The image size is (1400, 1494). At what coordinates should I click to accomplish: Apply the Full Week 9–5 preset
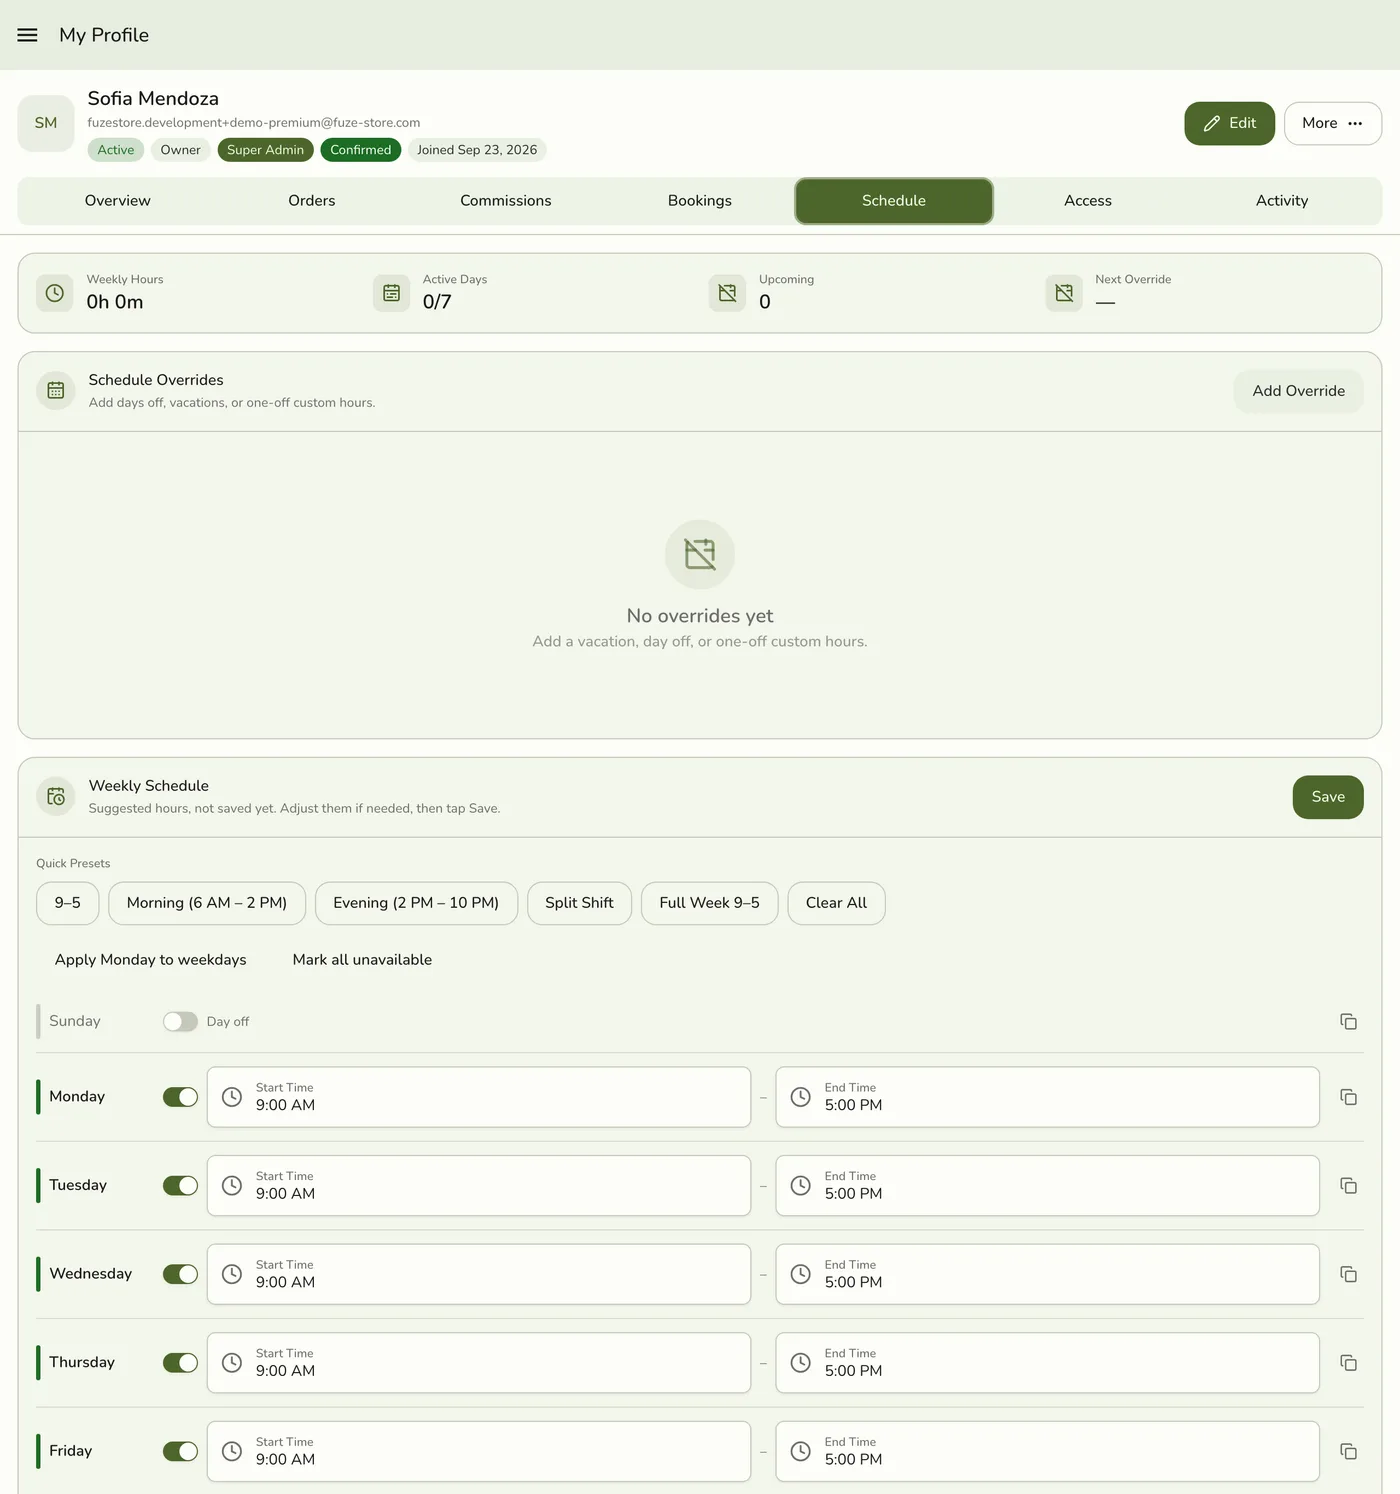coord(710,903)
